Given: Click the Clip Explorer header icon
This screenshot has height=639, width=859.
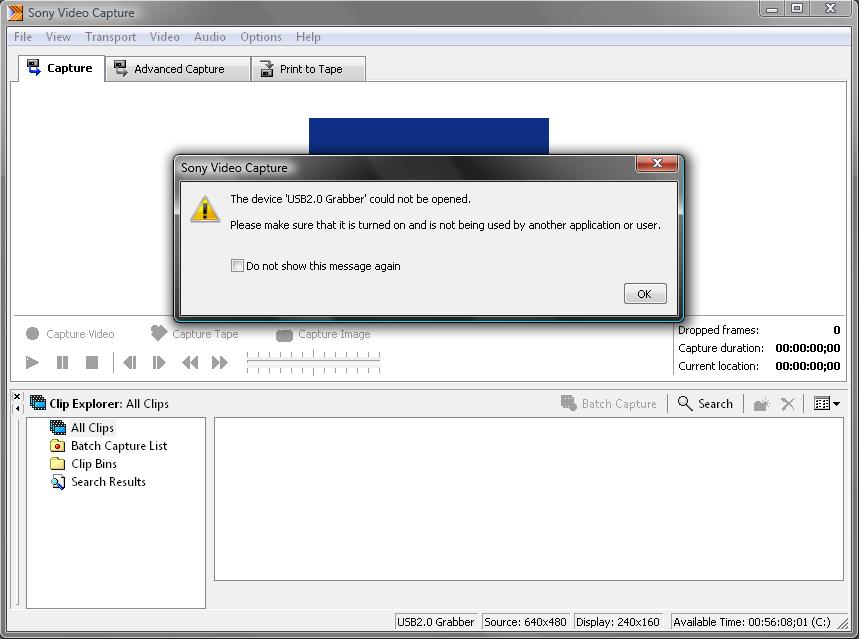Looking at the screenshot, I should point(38,403).
